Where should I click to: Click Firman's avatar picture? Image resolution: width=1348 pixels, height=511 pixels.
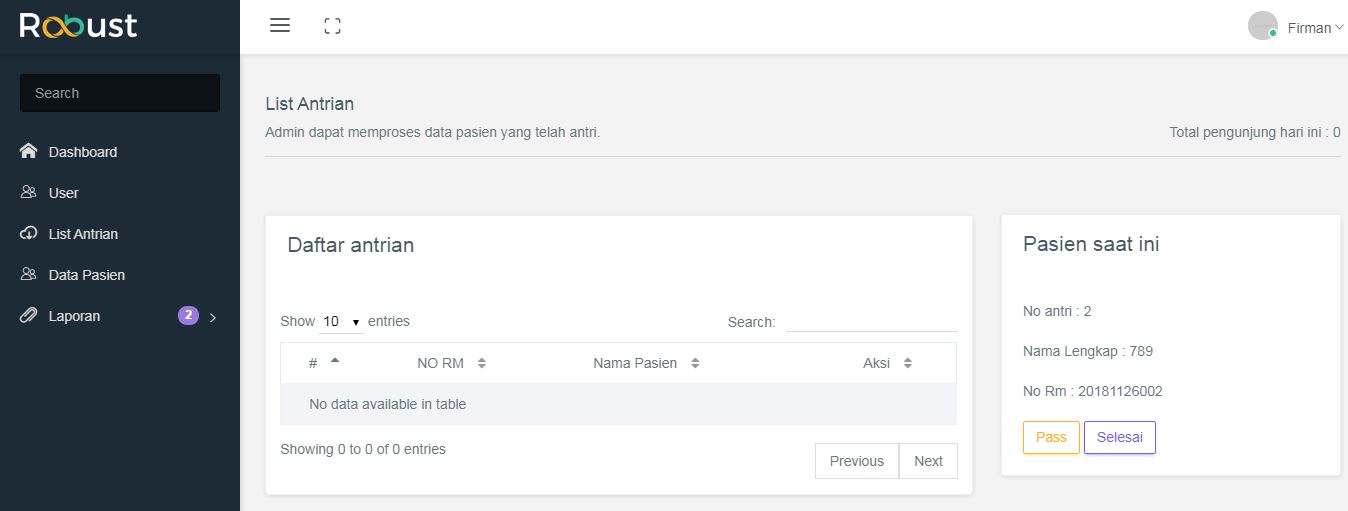point(1263,26)
